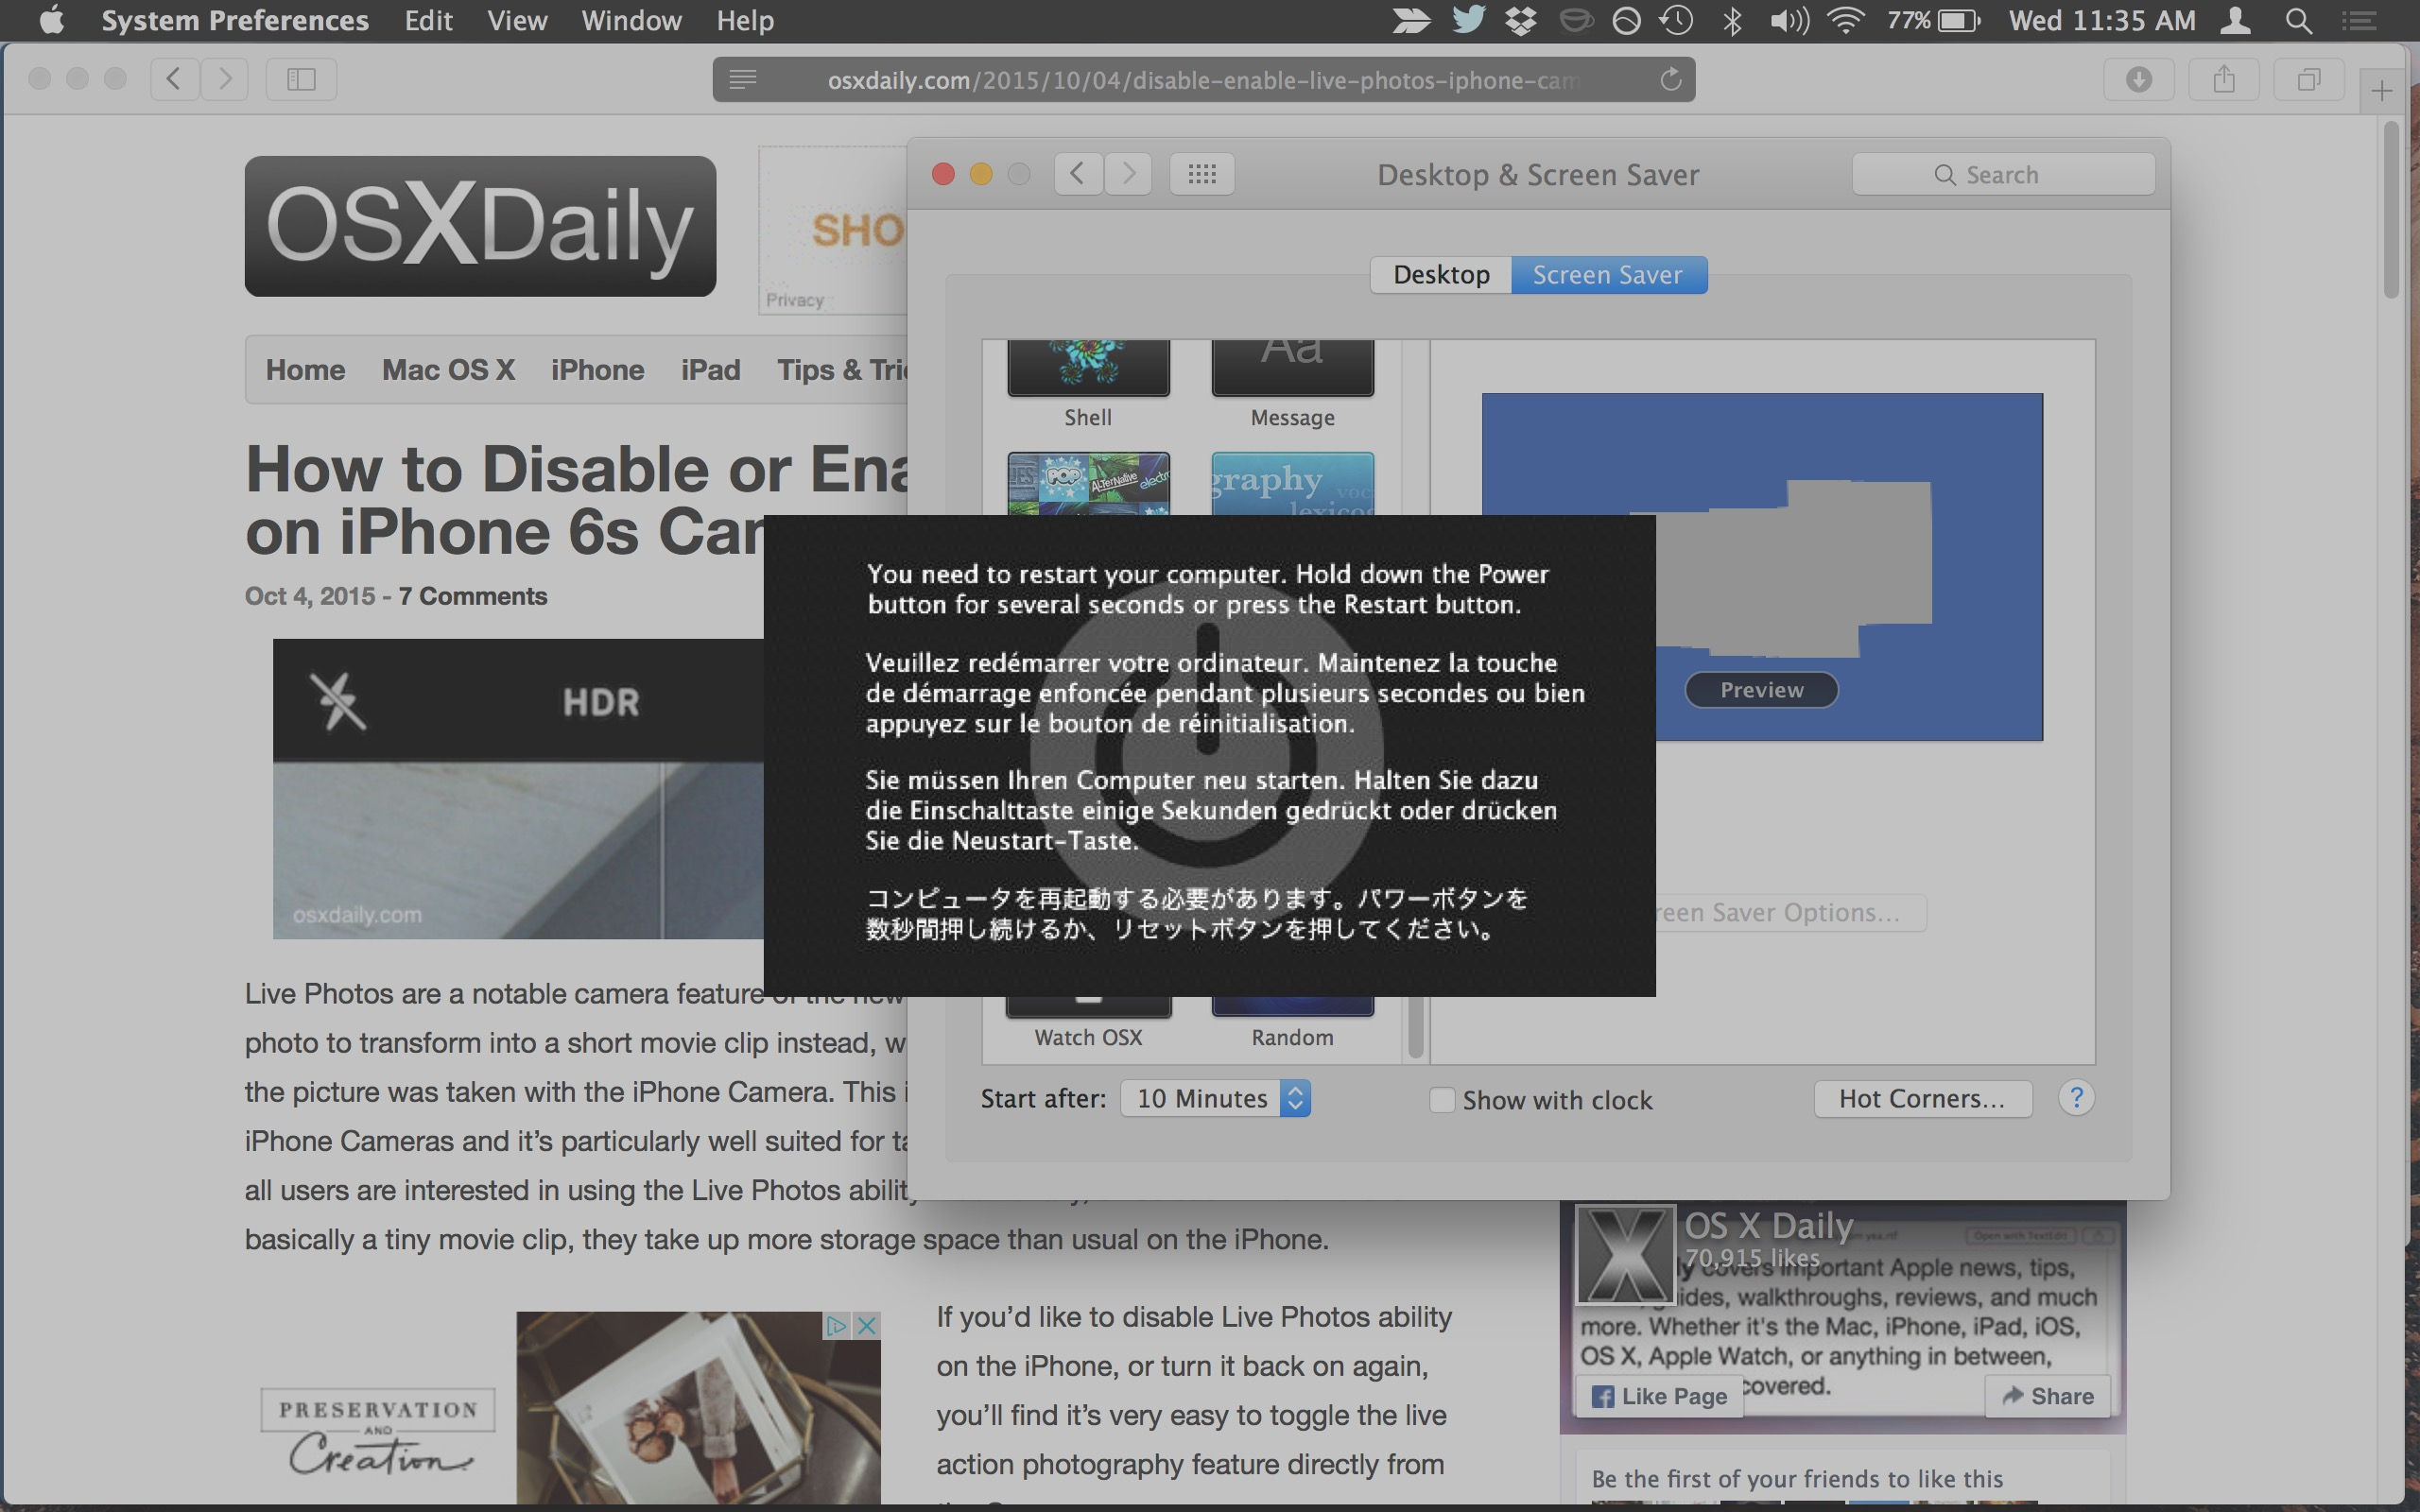Show the Safari sidebar
Image resolution: width=2420 pixels, height=1512 pixels.
tap(301, 79)
